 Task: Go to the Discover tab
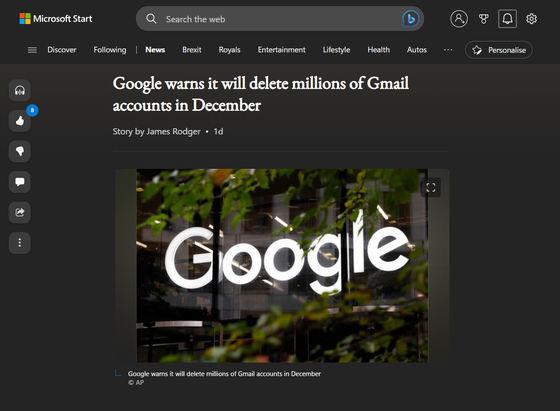pyautogui.click(x=62, y=50)
